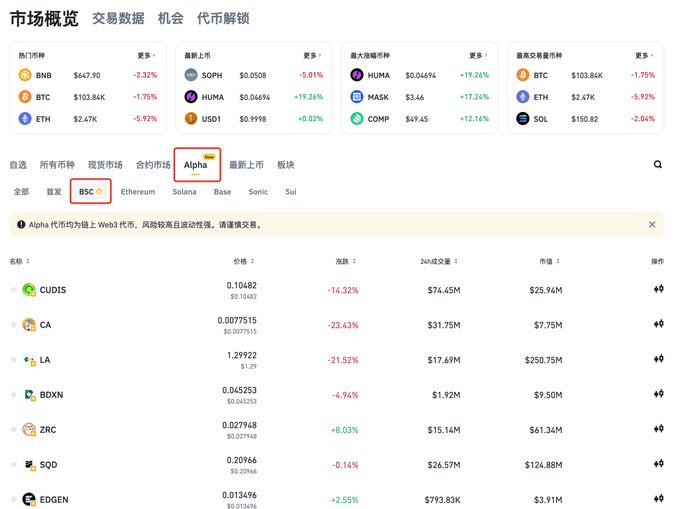
Task: Open the trade icon for CUDIS
Action: pyautogui.click(x=657, y=290)
